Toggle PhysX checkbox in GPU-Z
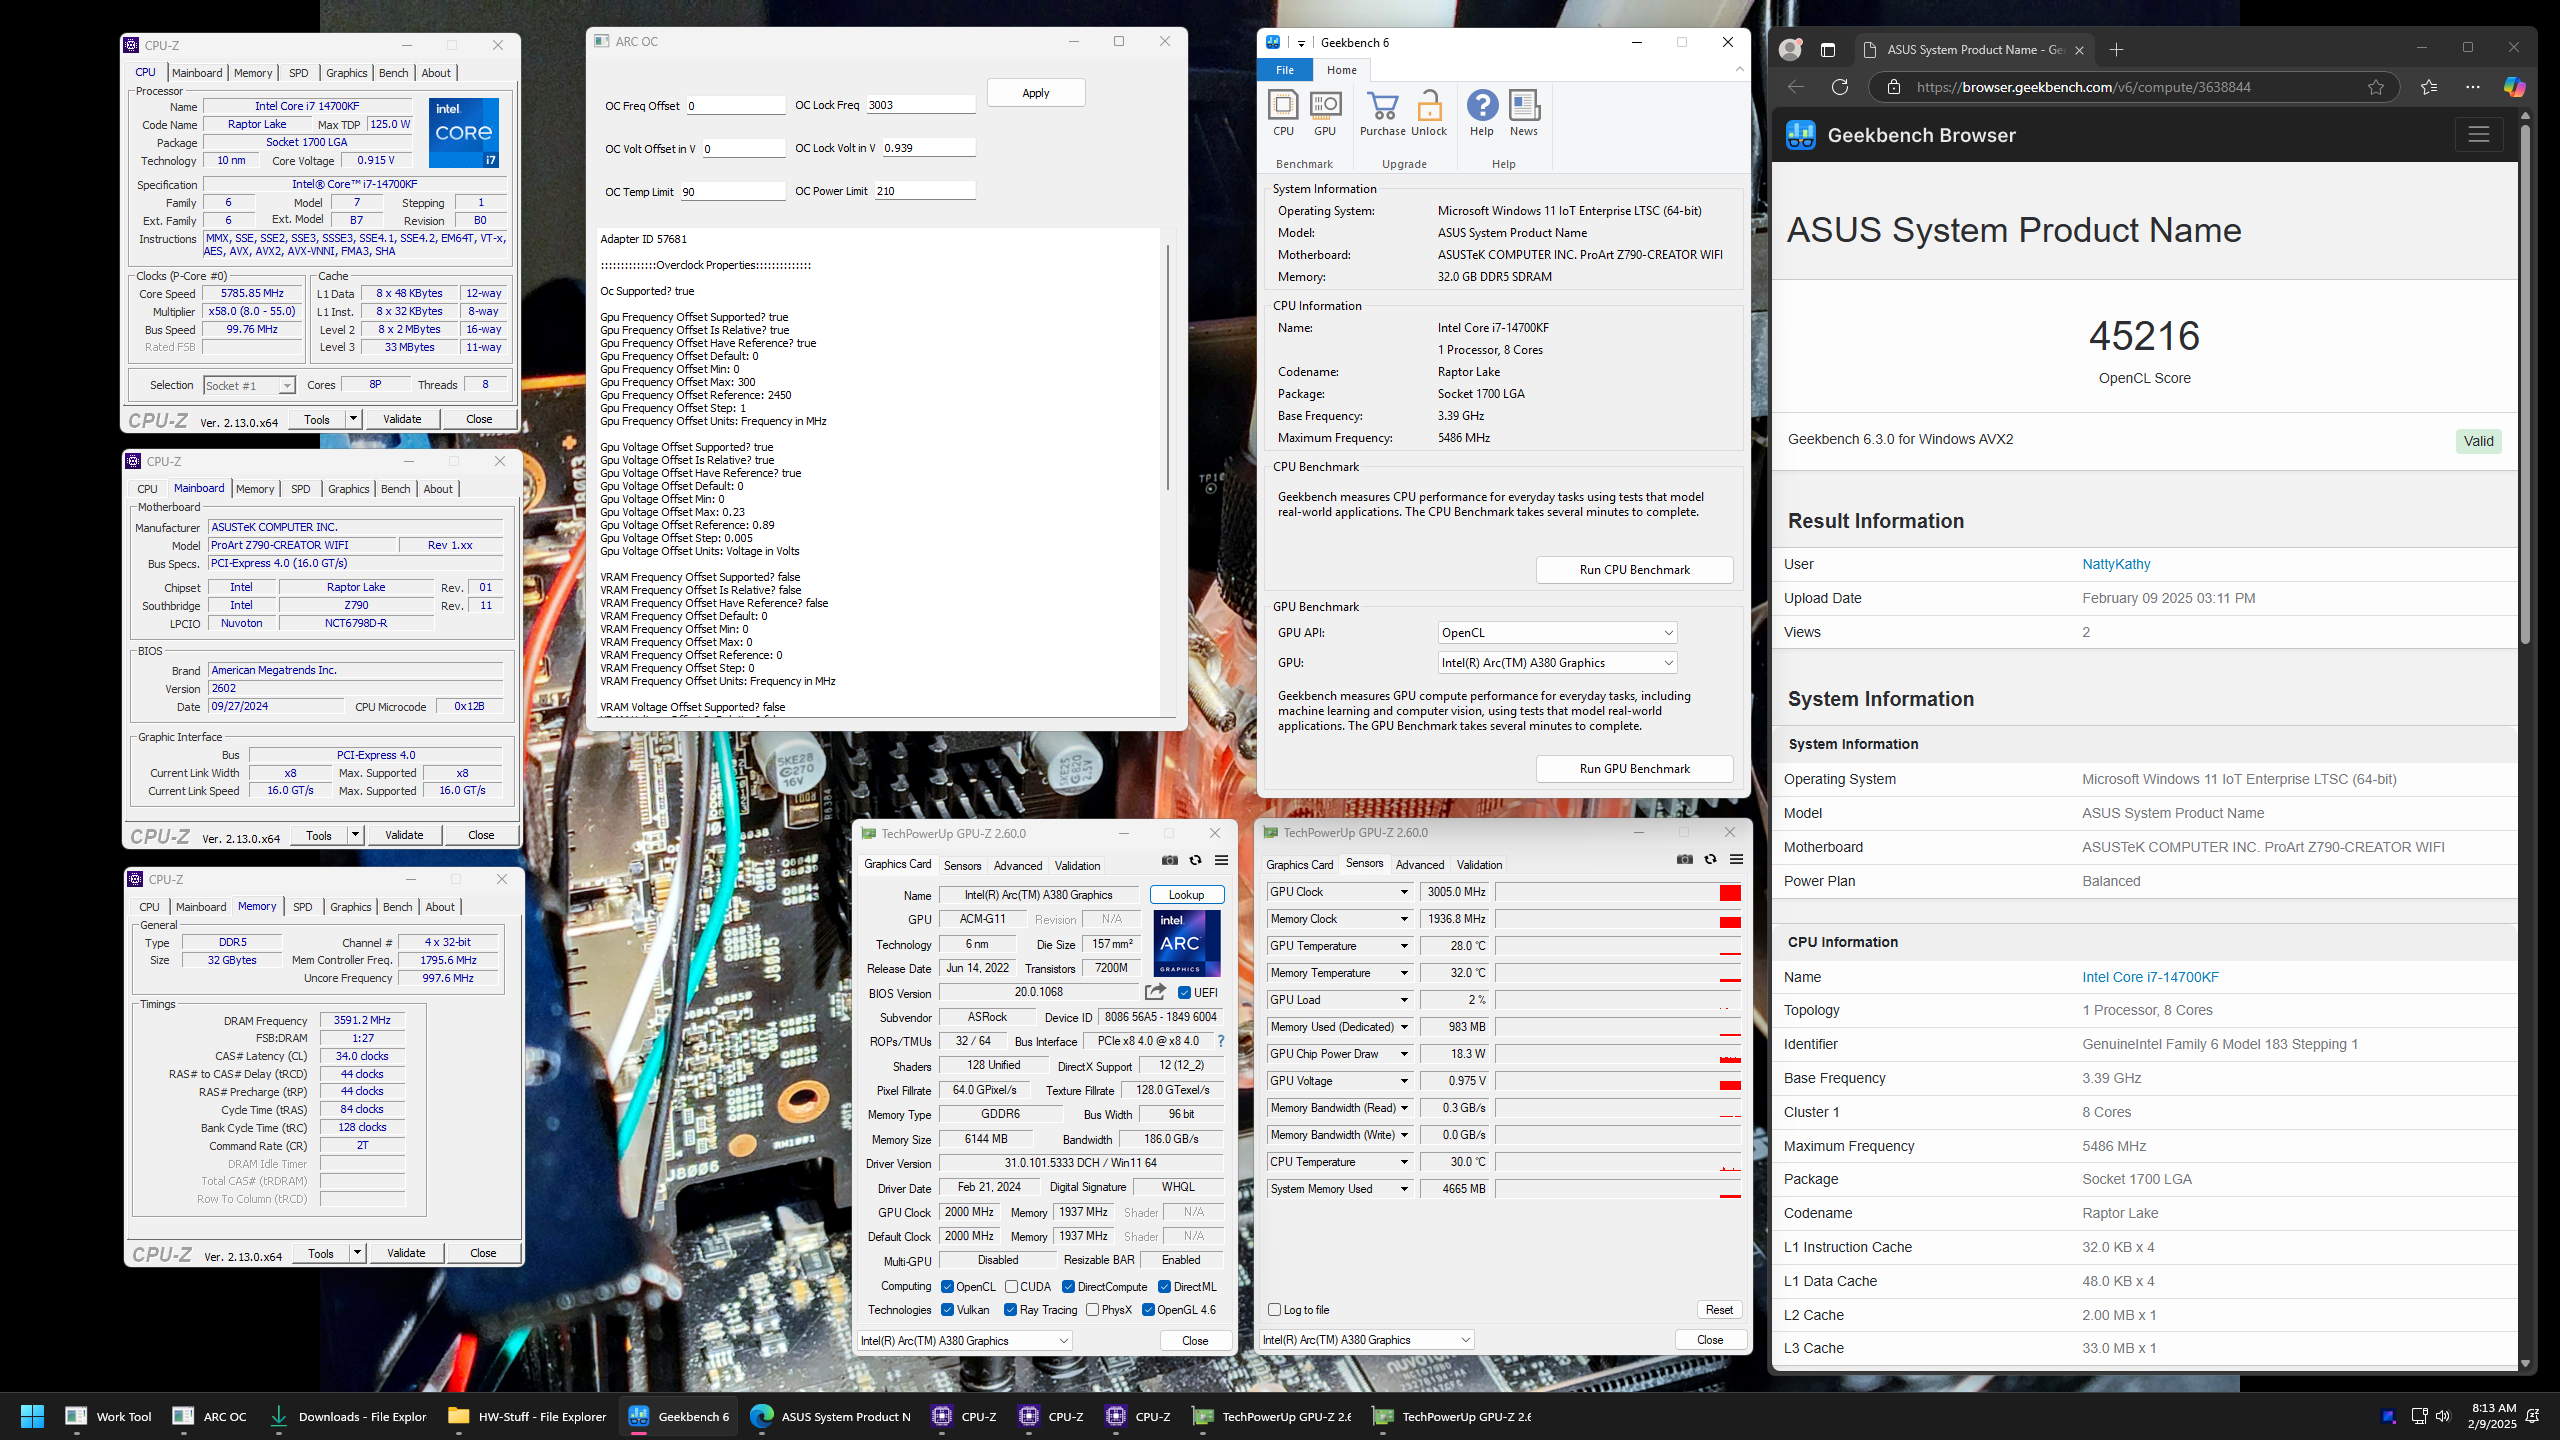2560x1440 pixels. (1092, 1310)
